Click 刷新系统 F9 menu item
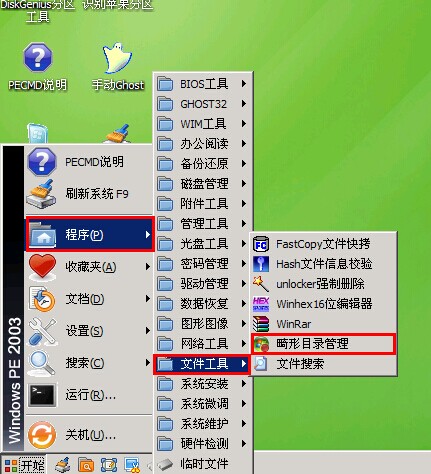 89,194
